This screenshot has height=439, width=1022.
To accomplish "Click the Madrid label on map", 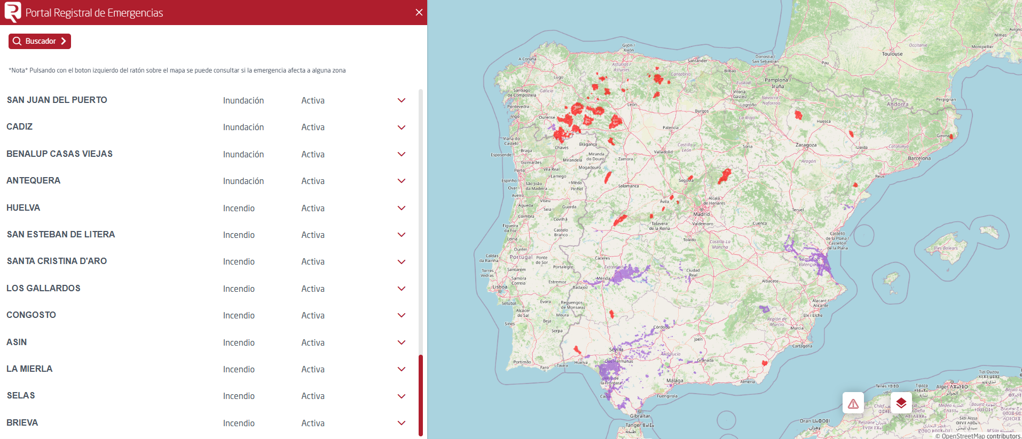I will click(702, 214).
